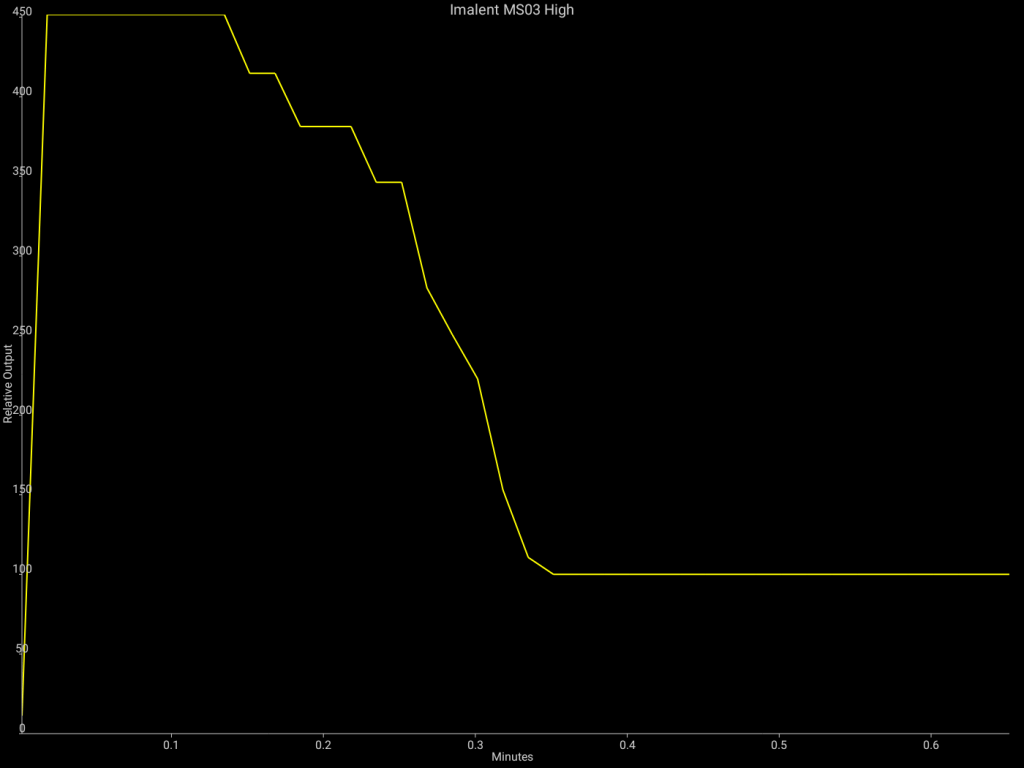The width and height of the screenshot is (1024, 768).
Task: Click the 0.1 x-axis tick label
Action: [171, 745]
